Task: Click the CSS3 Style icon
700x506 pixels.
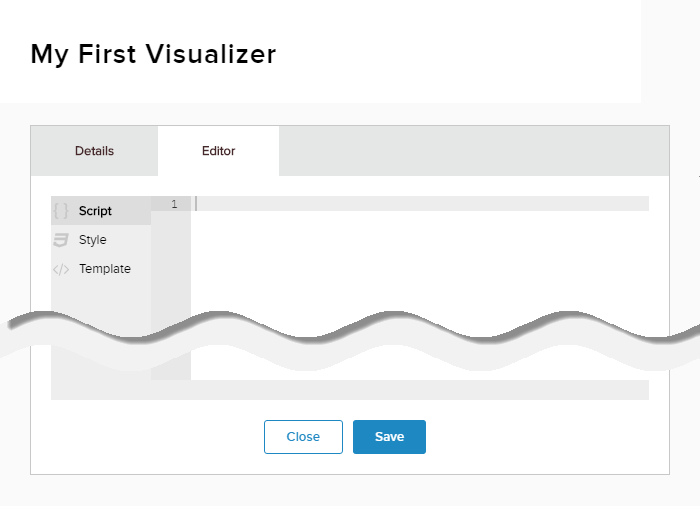Action: (x=61, y=240)
